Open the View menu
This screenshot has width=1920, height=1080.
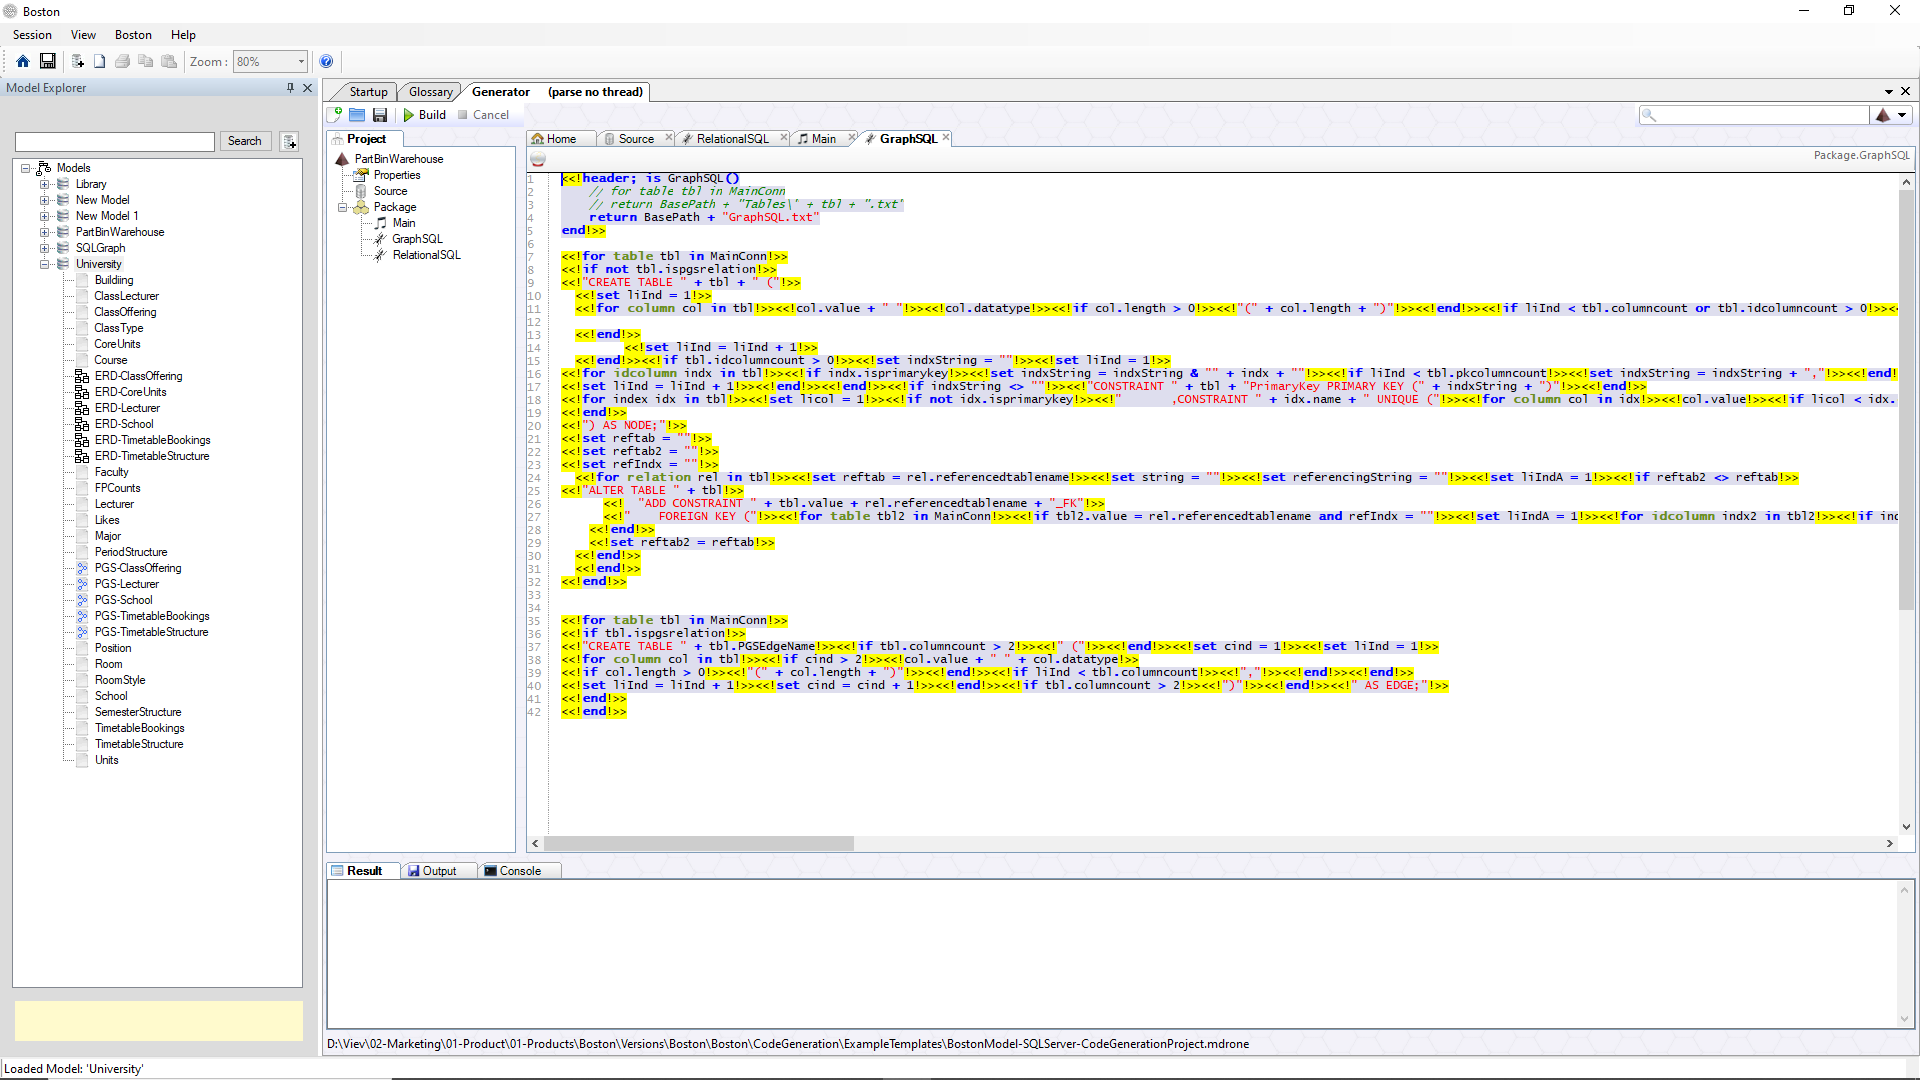(83, 35)
